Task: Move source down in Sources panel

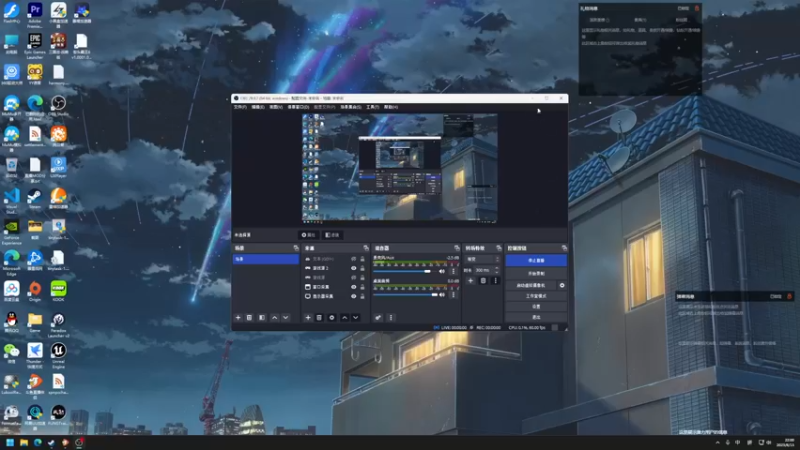Action: pos(356,317)
